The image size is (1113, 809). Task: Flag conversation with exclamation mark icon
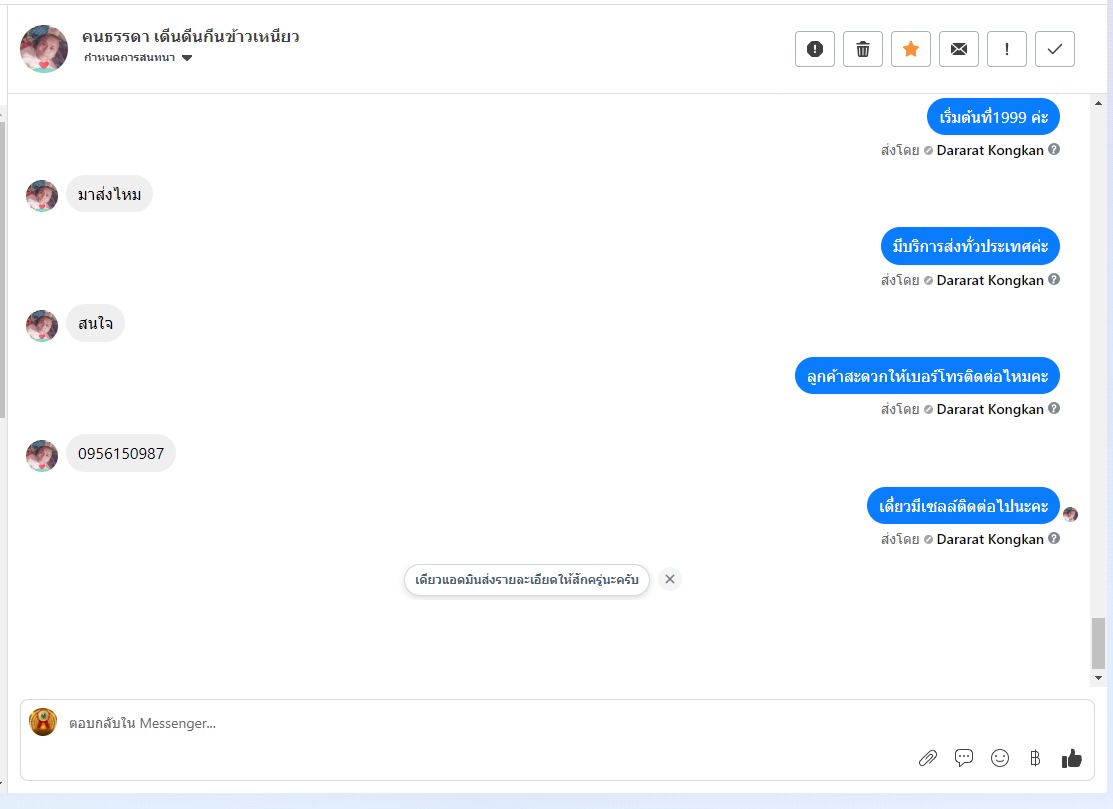[1007, 49]
